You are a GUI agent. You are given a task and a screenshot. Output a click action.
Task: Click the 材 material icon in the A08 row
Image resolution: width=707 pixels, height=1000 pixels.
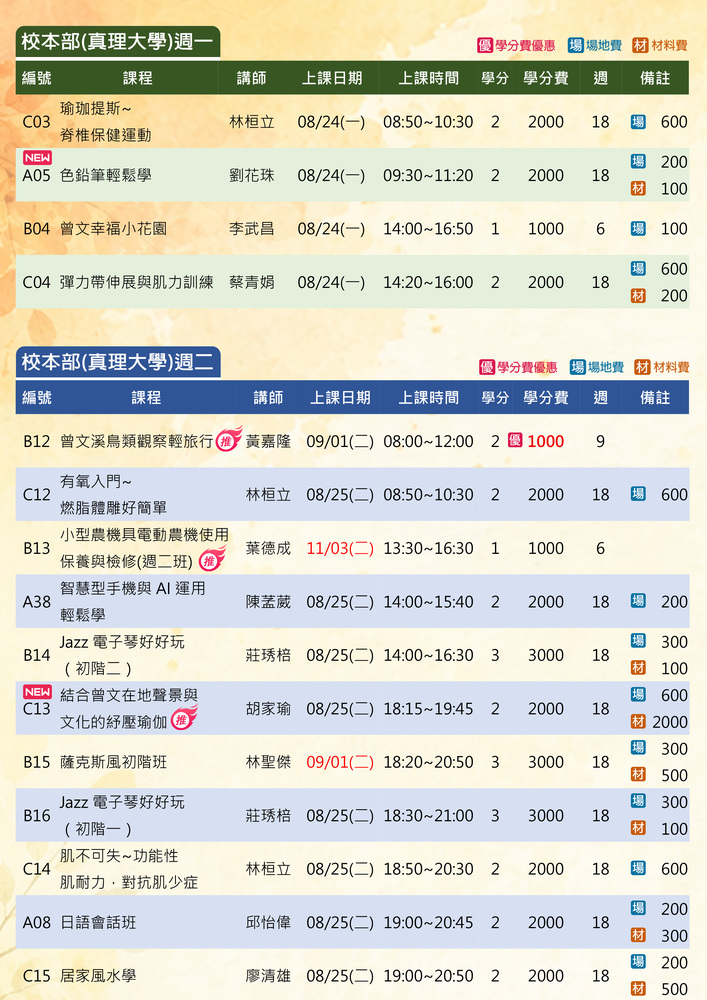coord(638,935)
